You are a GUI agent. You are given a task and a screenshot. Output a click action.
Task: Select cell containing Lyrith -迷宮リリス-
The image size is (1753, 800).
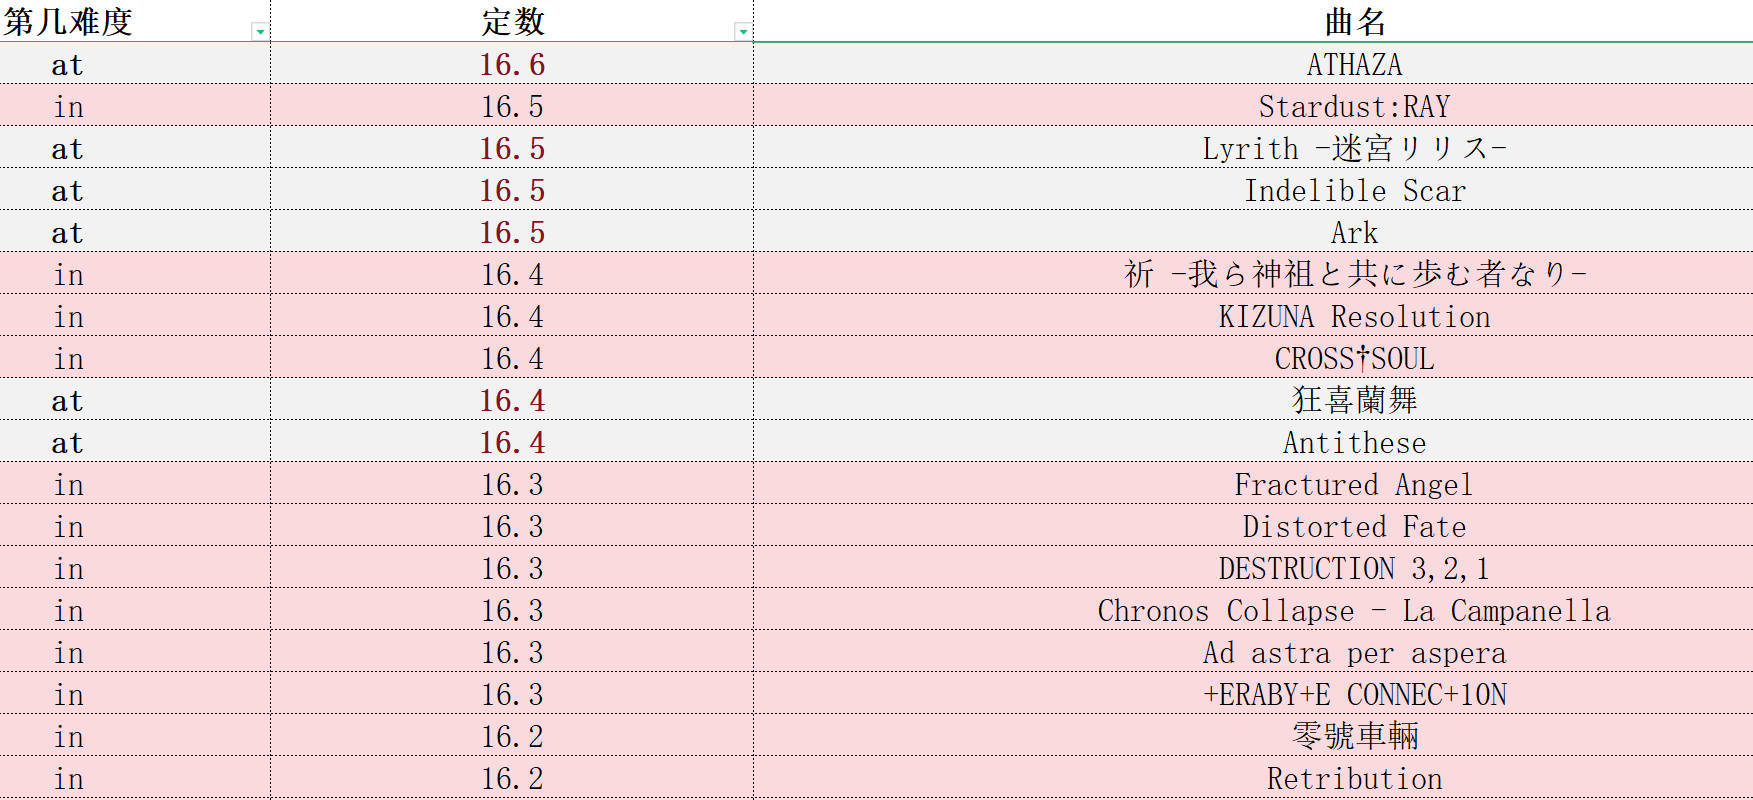point(1253,148)
